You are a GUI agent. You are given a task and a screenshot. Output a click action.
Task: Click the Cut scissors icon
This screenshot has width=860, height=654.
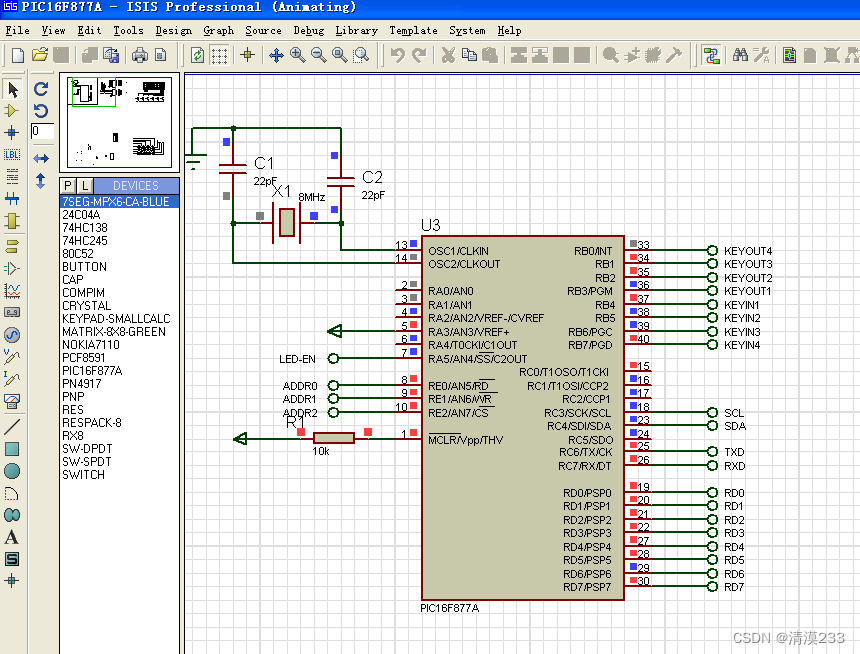pos(449,55)
